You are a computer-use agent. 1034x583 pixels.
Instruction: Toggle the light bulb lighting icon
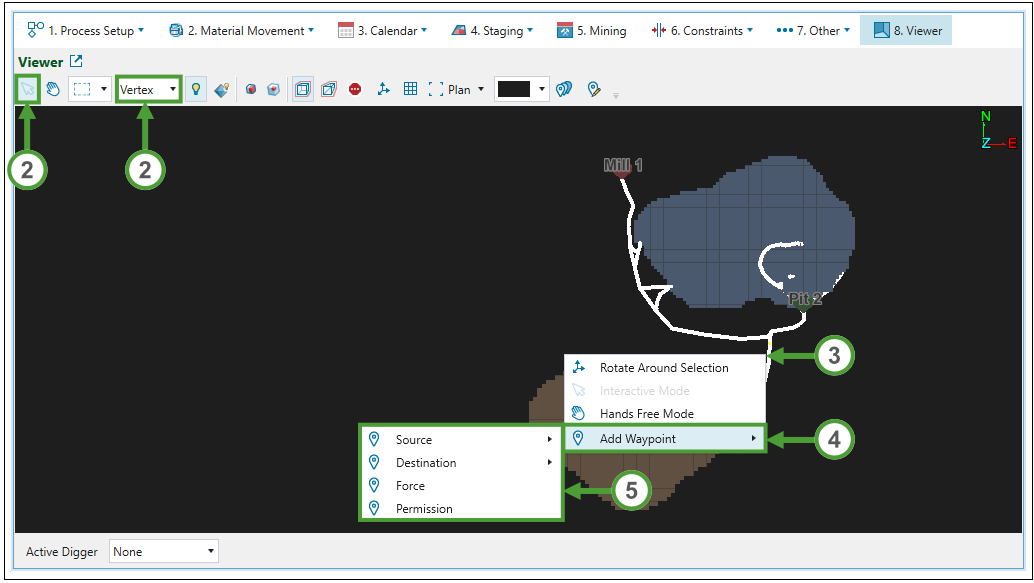[197, 89]
